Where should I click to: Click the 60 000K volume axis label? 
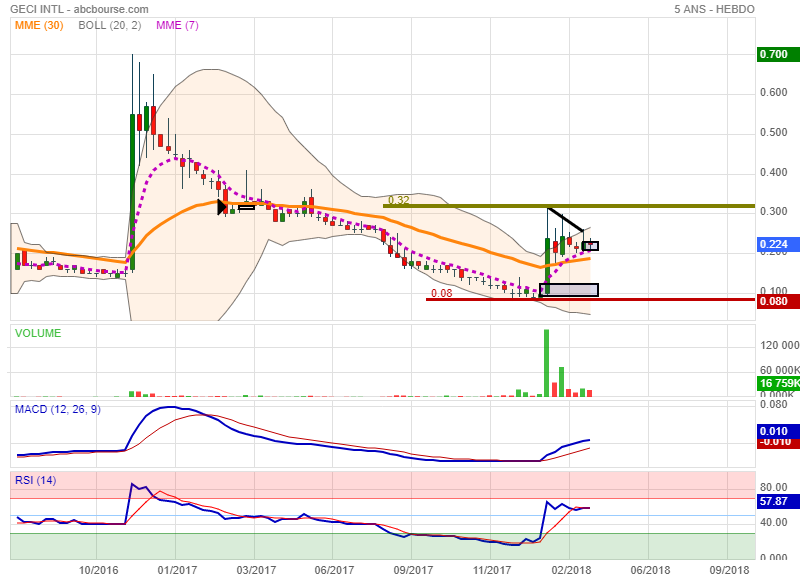coord(780,370)
